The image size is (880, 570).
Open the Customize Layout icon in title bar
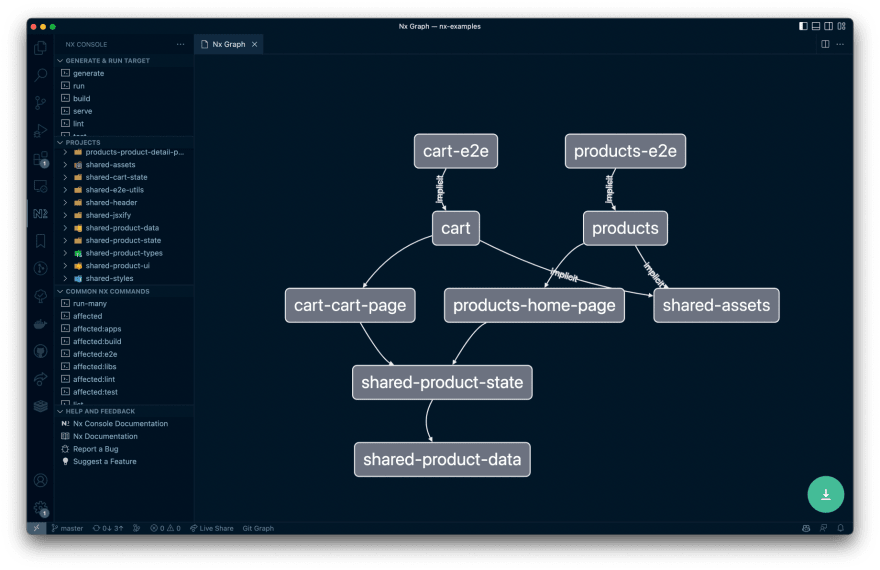click(841, 26)
